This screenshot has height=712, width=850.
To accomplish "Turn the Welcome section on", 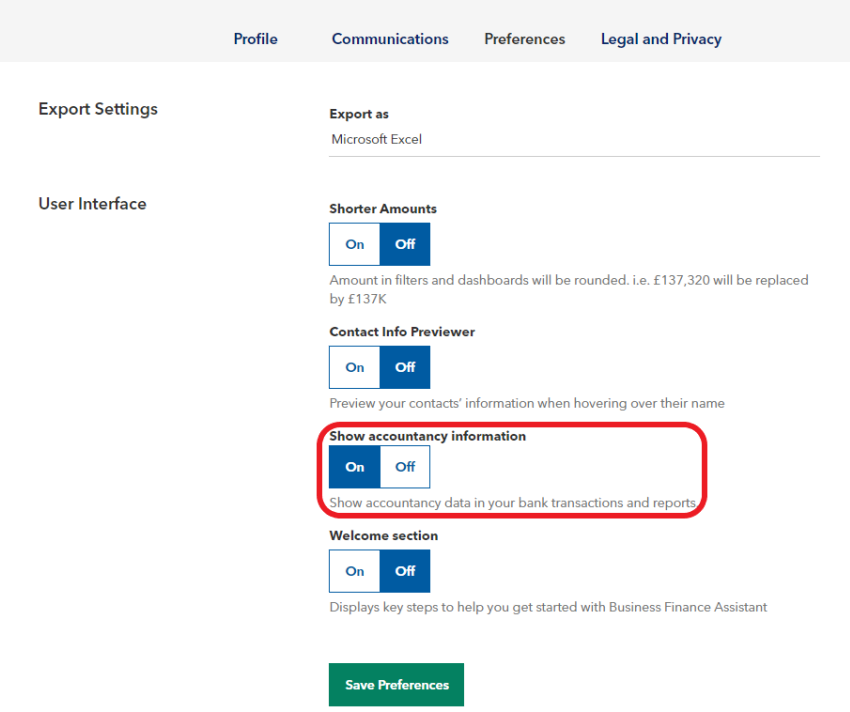I will [x=355, y=571].
